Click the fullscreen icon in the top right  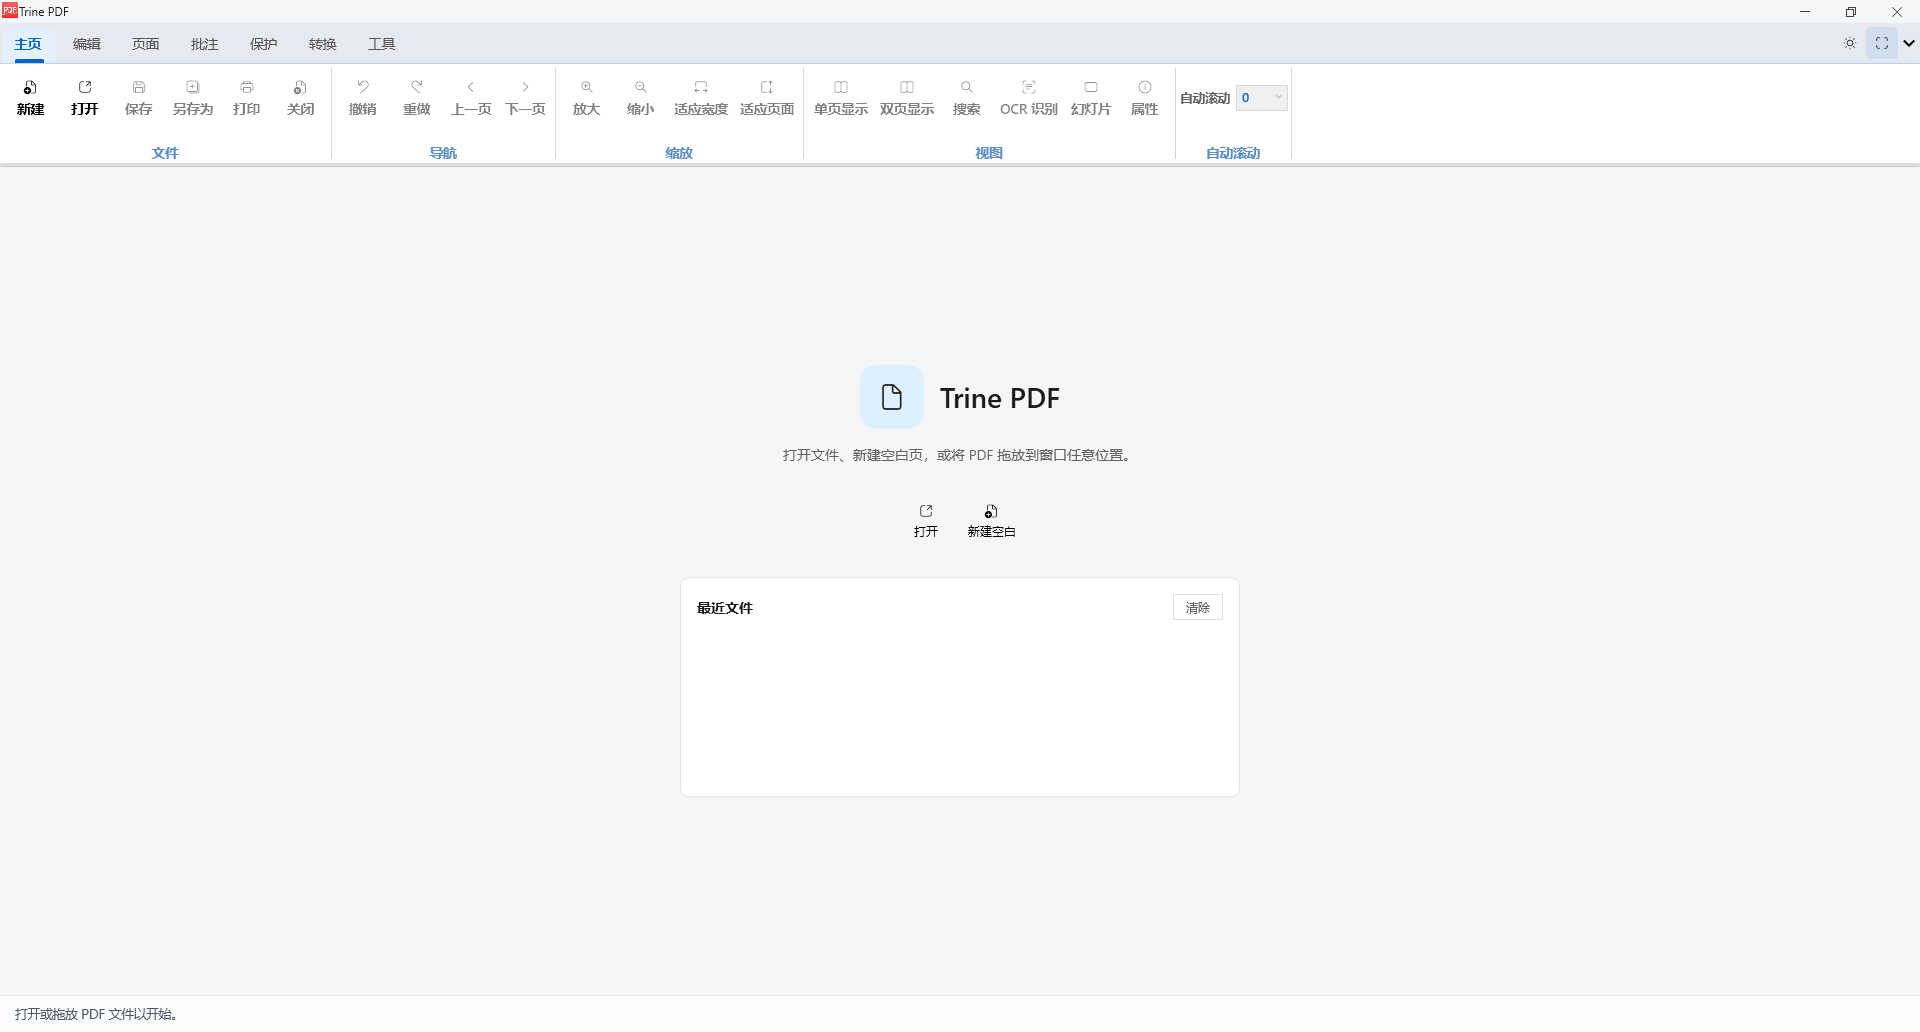[x=1882, y=43]
